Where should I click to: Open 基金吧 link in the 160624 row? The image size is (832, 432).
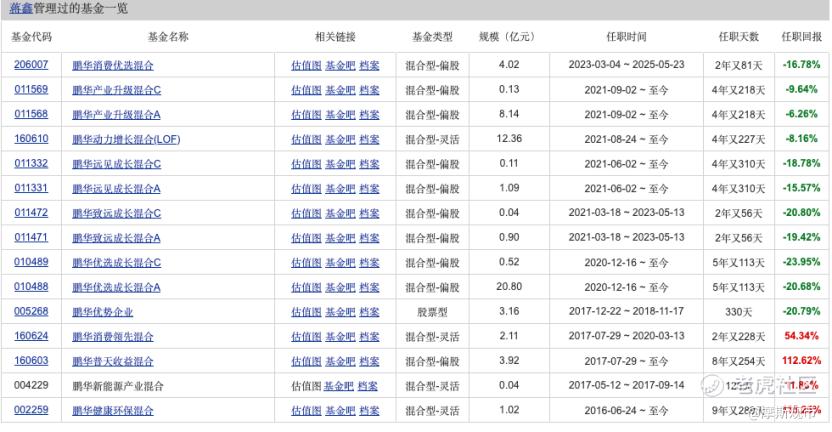pos(340,336)
